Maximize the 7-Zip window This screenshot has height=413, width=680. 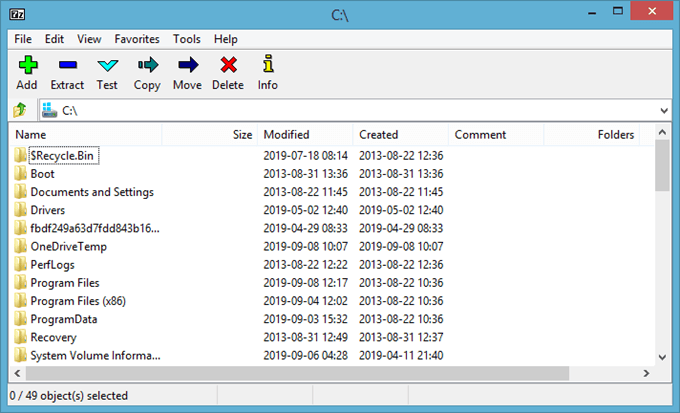click(618, 11)
